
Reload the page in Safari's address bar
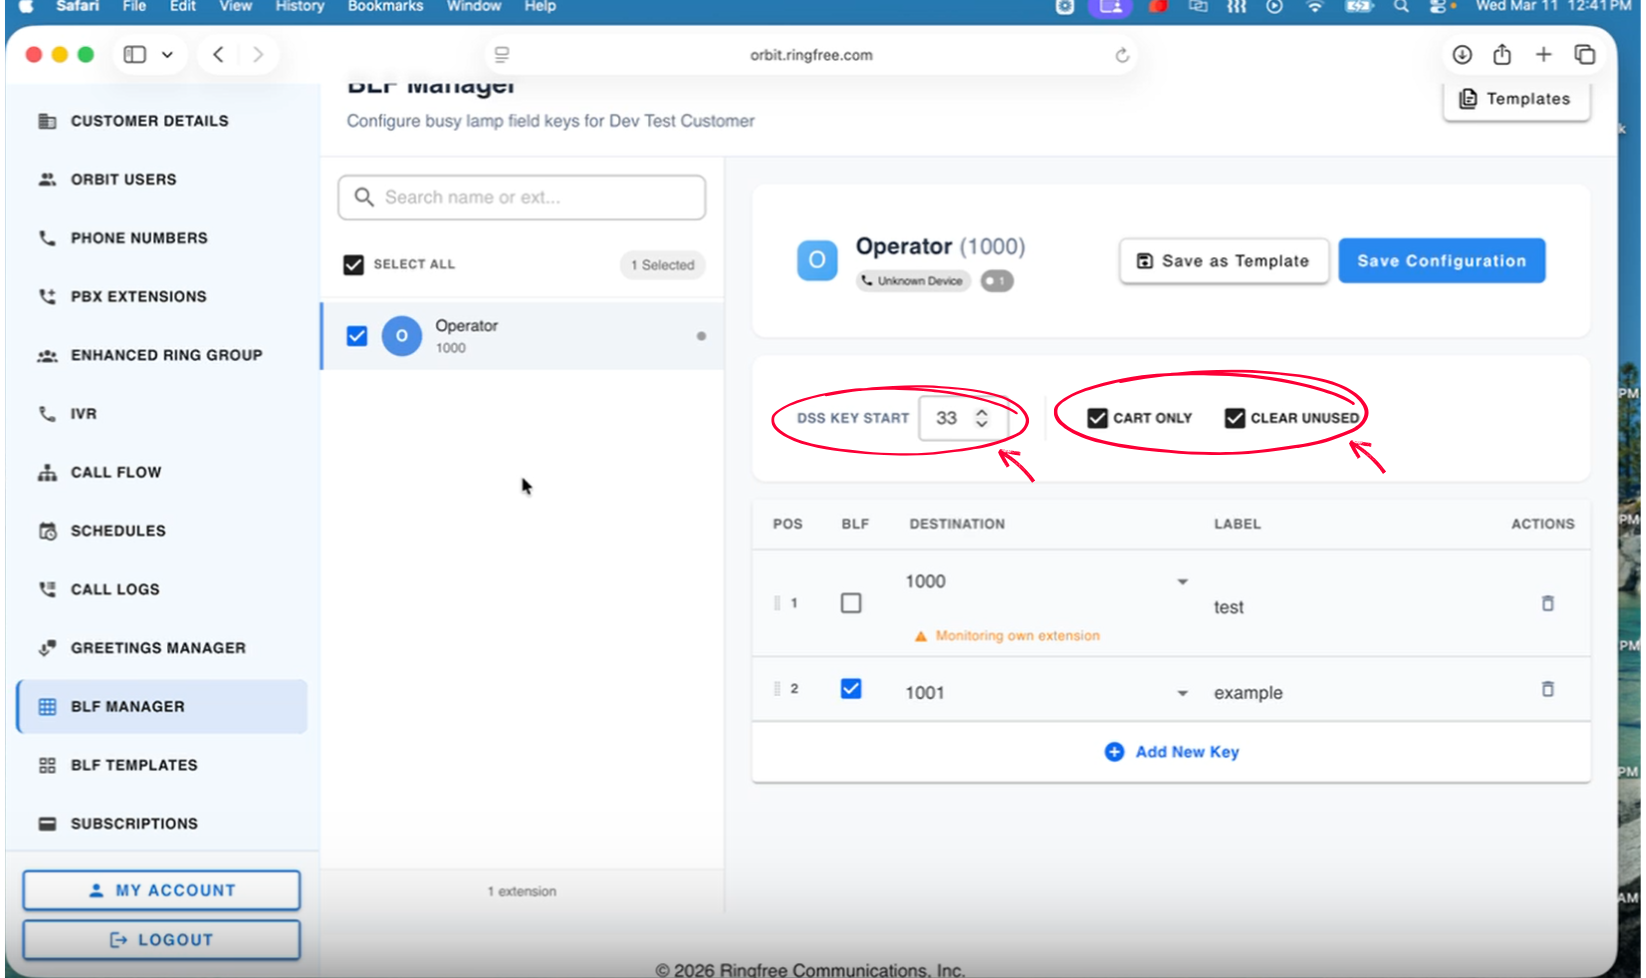click(1122, 55)
